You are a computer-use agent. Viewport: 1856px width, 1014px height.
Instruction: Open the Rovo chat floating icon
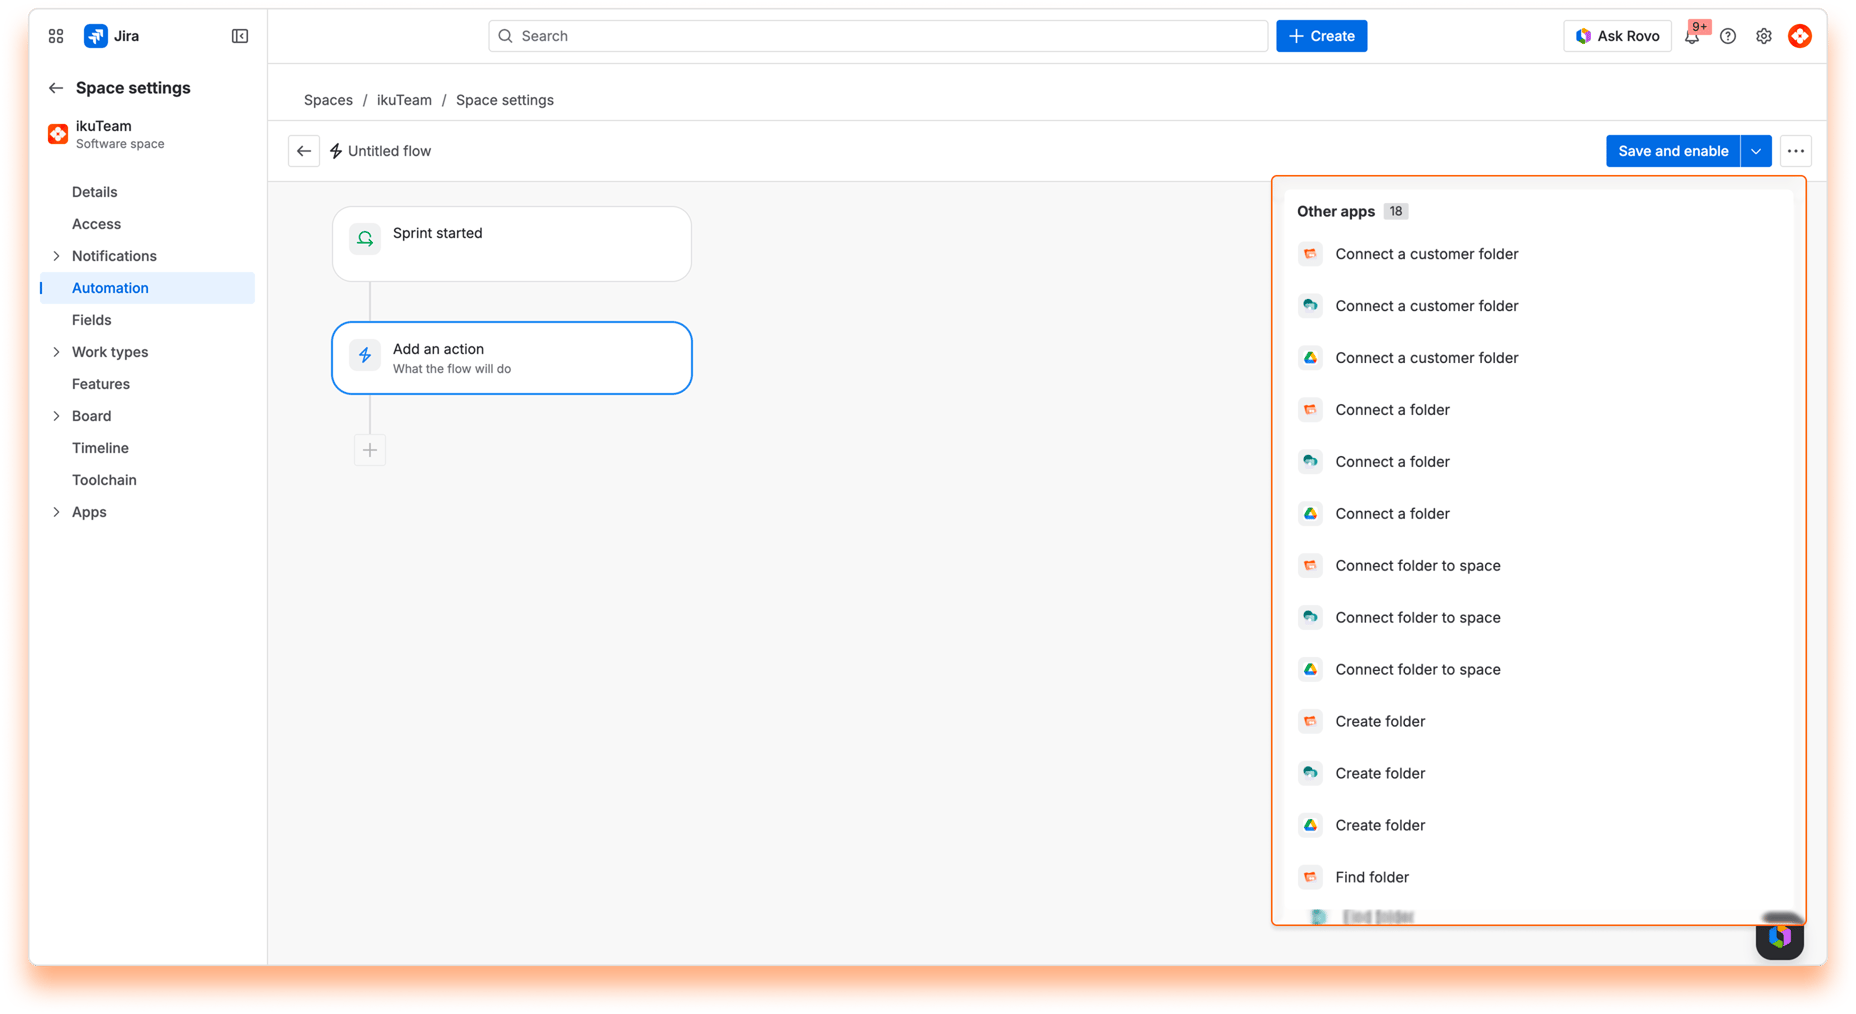(1780, 937)
